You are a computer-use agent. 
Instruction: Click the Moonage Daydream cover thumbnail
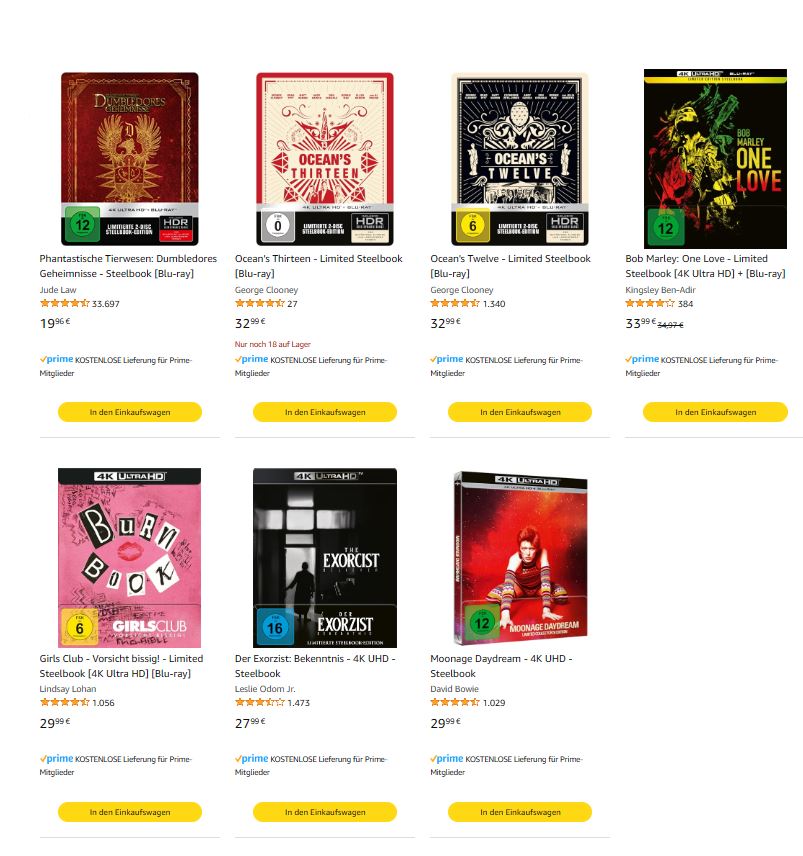pos(520,558)
